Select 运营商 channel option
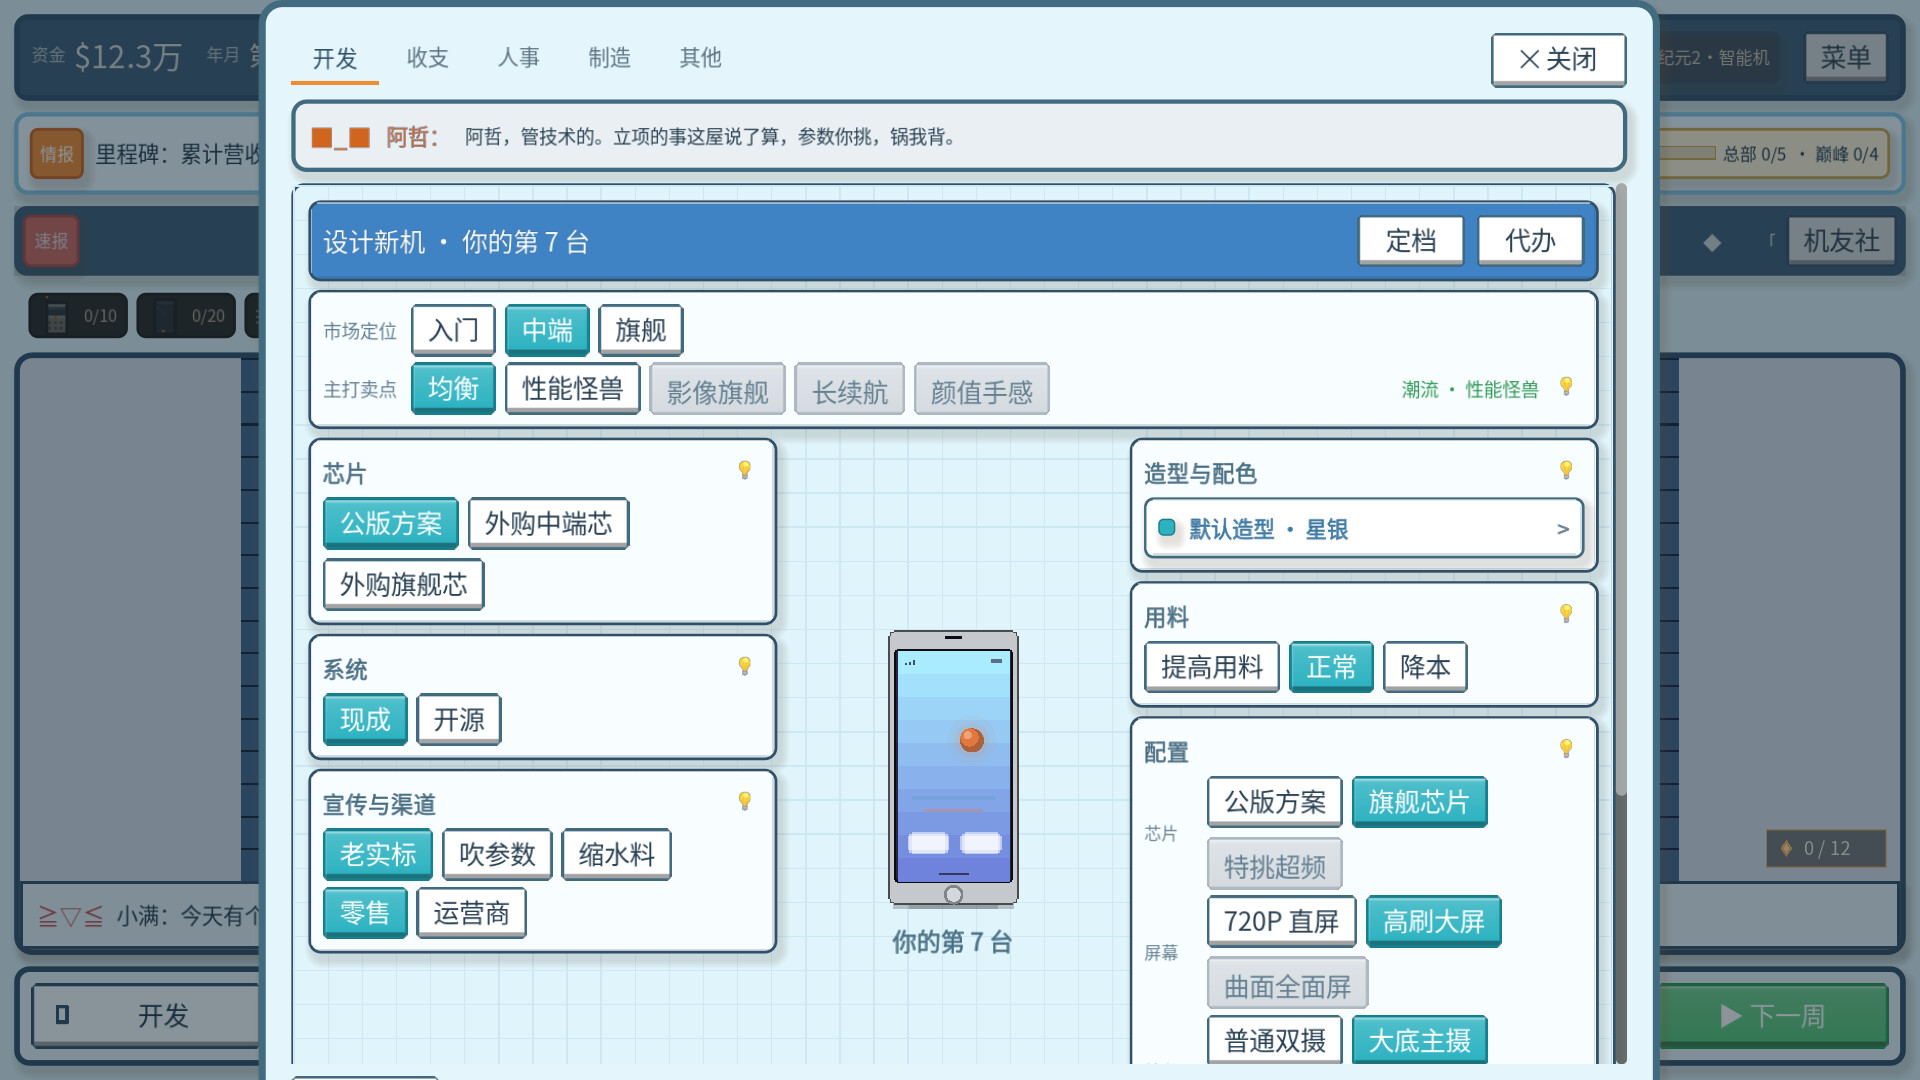Viewport: 1920px width, 1080px height. [471, 913]
